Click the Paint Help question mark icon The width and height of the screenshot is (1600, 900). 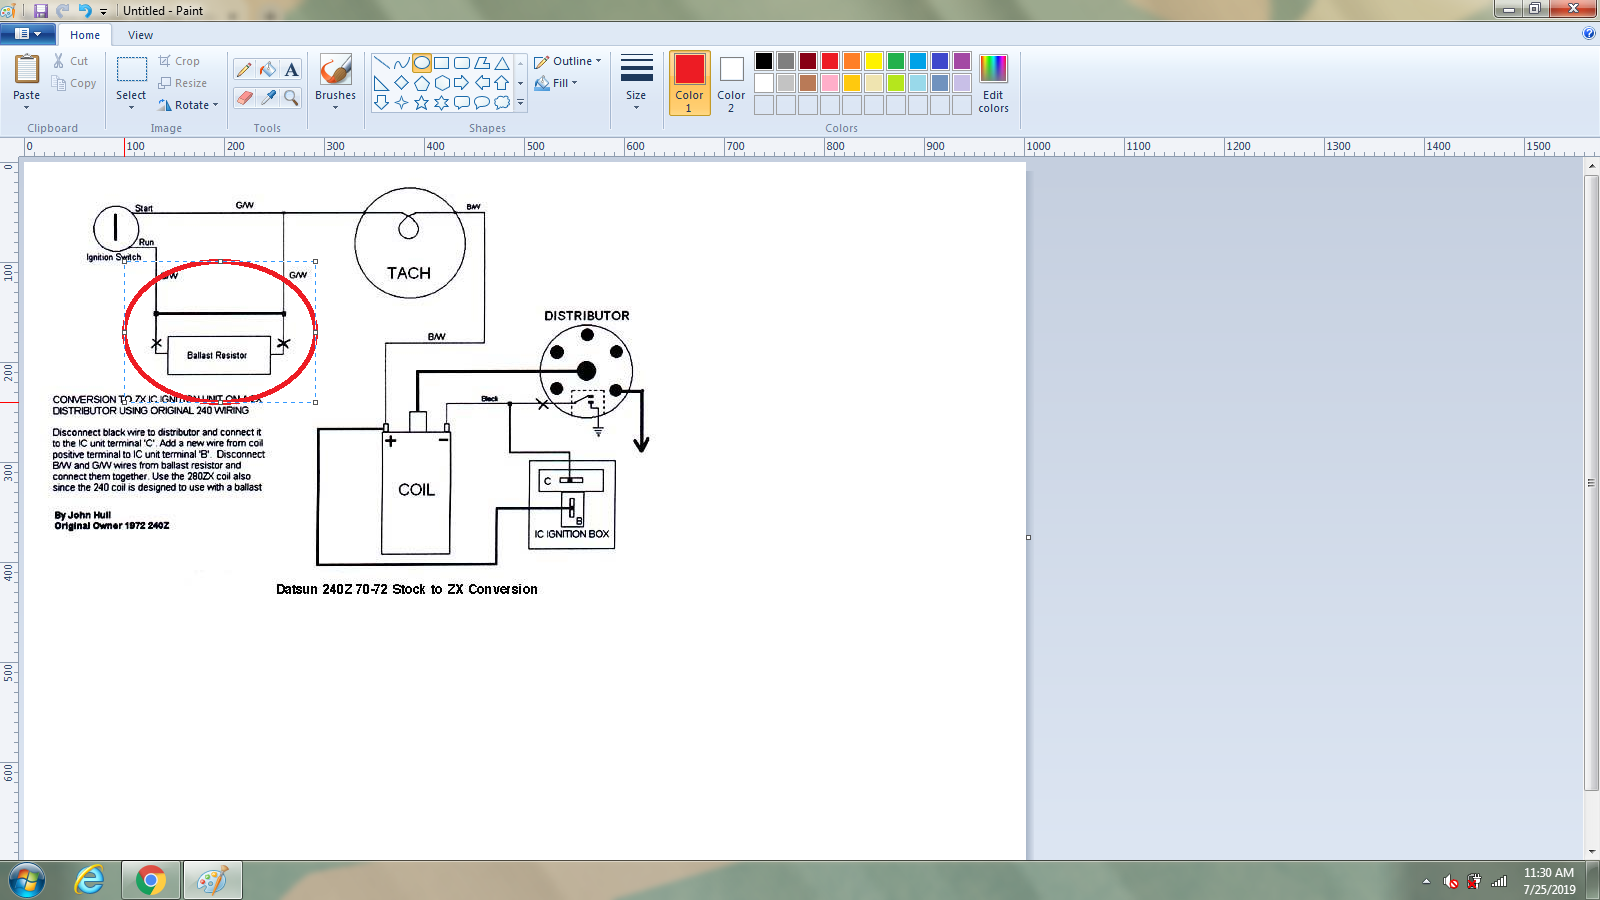[1589, 33]
